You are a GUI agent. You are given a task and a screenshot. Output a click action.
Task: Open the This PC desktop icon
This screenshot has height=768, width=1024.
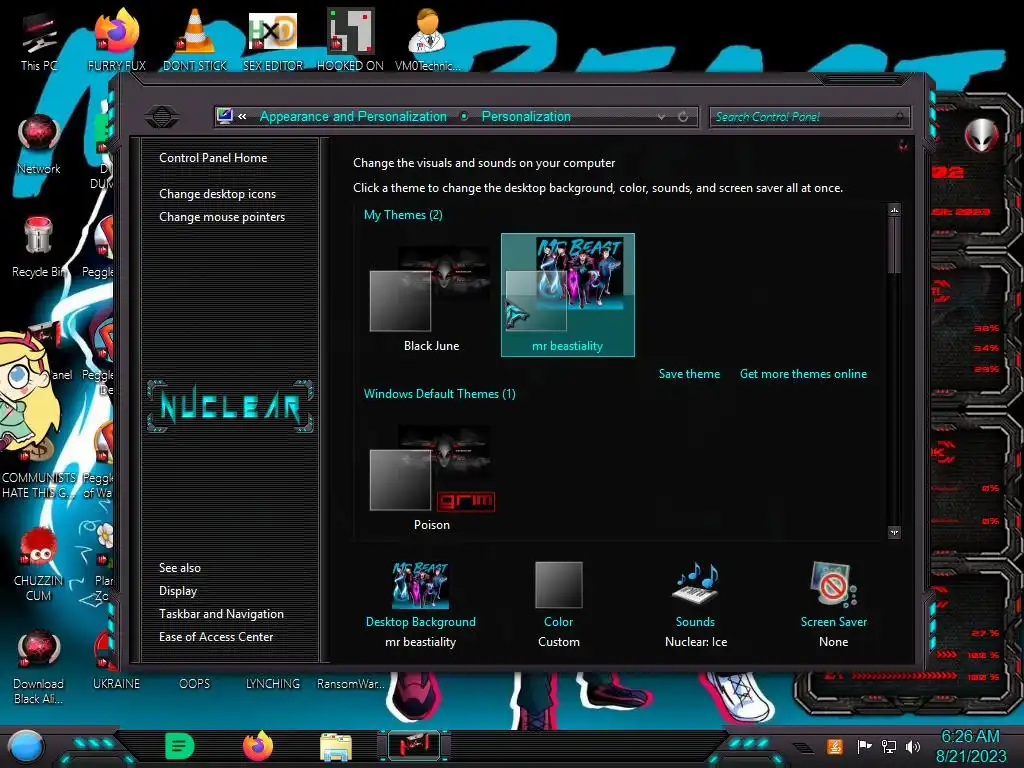click(x=39, y=39)
